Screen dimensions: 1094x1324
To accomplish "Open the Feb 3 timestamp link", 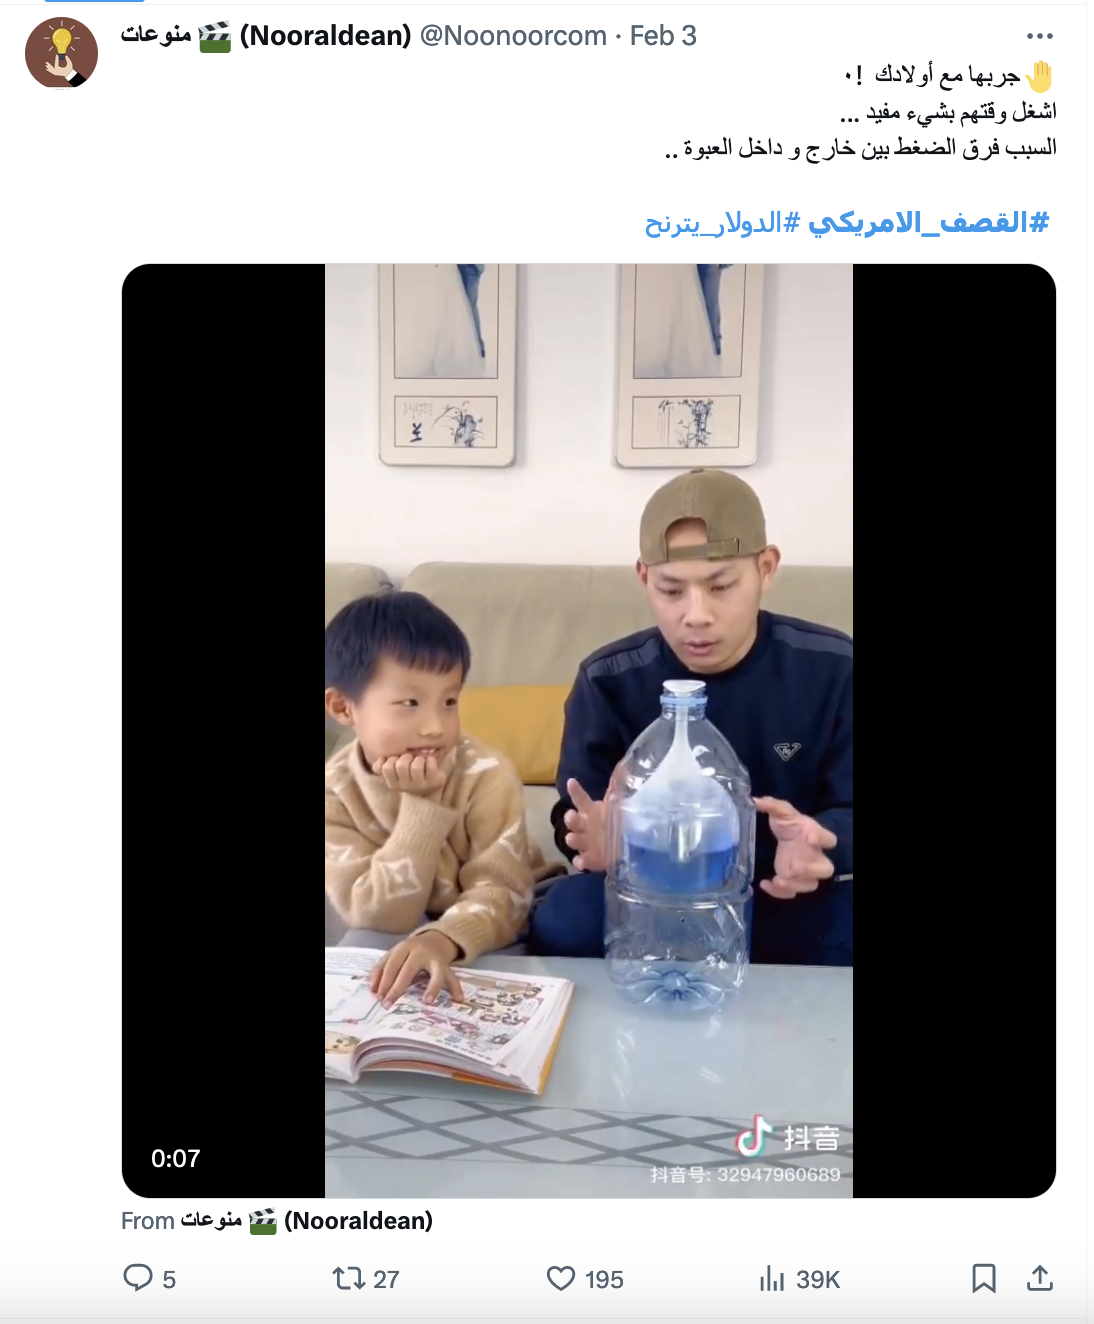I will coord(663,36).
